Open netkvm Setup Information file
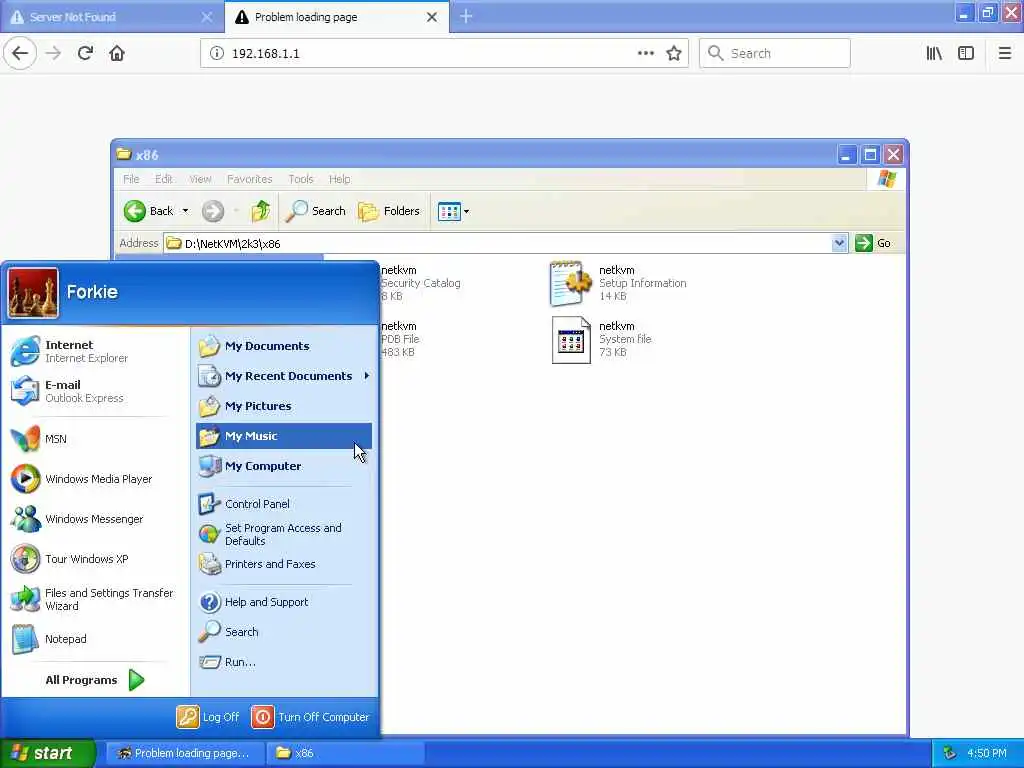The height and width of the screenshot is (768, 1024). [618, 283]
